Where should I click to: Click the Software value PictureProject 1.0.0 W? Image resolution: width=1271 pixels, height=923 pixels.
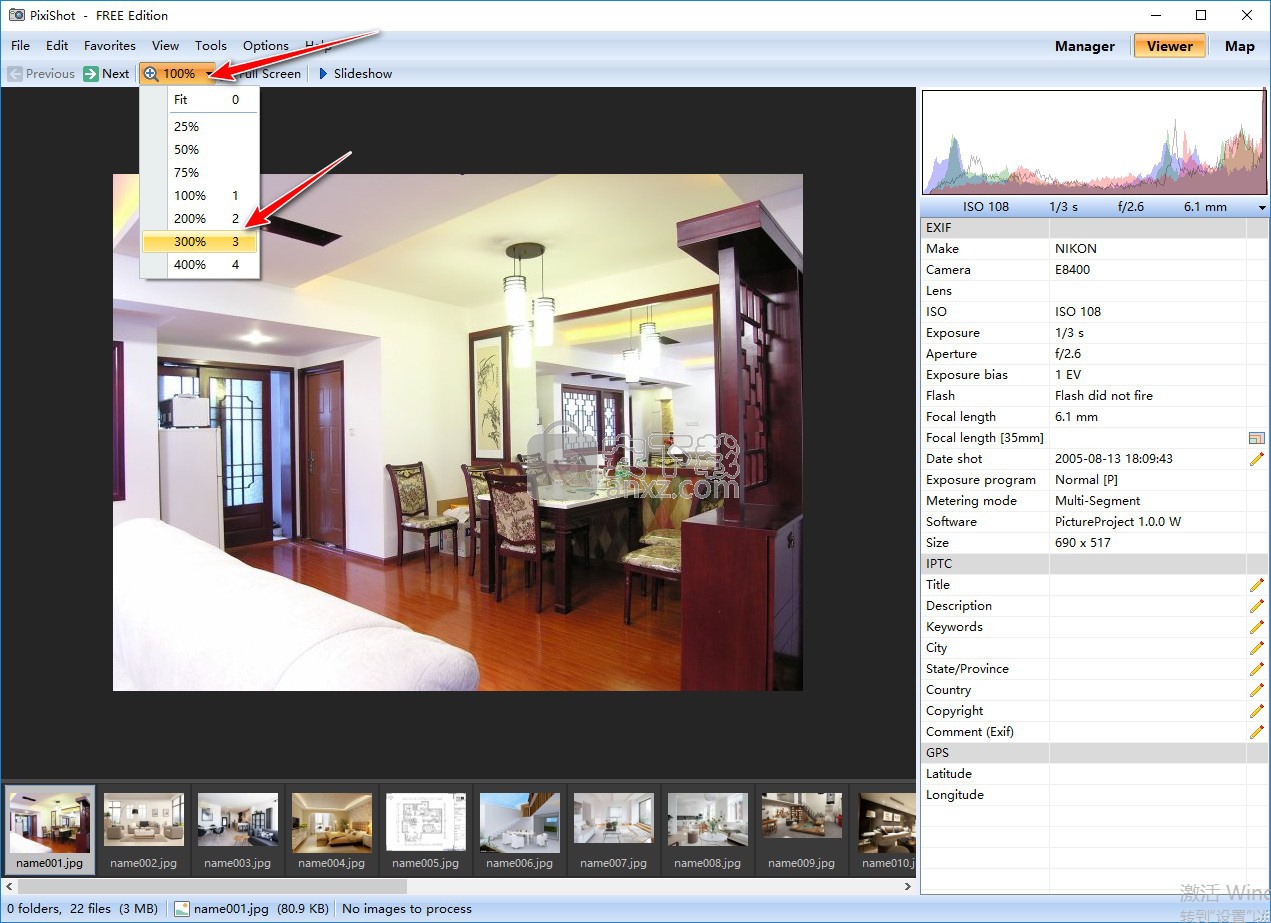point(1118,522)
